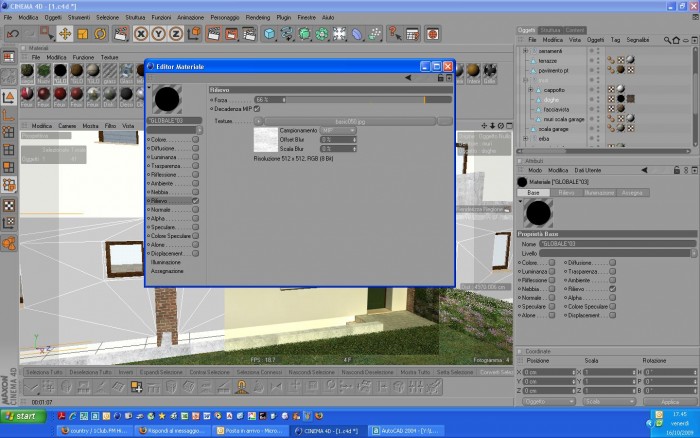Open the render settings clapperboard icon

tap(249, 34)
